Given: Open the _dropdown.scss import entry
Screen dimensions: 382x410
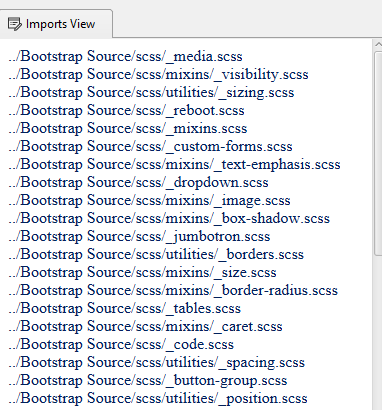Looking at the screenshot, I should pyautogui.click(x=139, y=182).
